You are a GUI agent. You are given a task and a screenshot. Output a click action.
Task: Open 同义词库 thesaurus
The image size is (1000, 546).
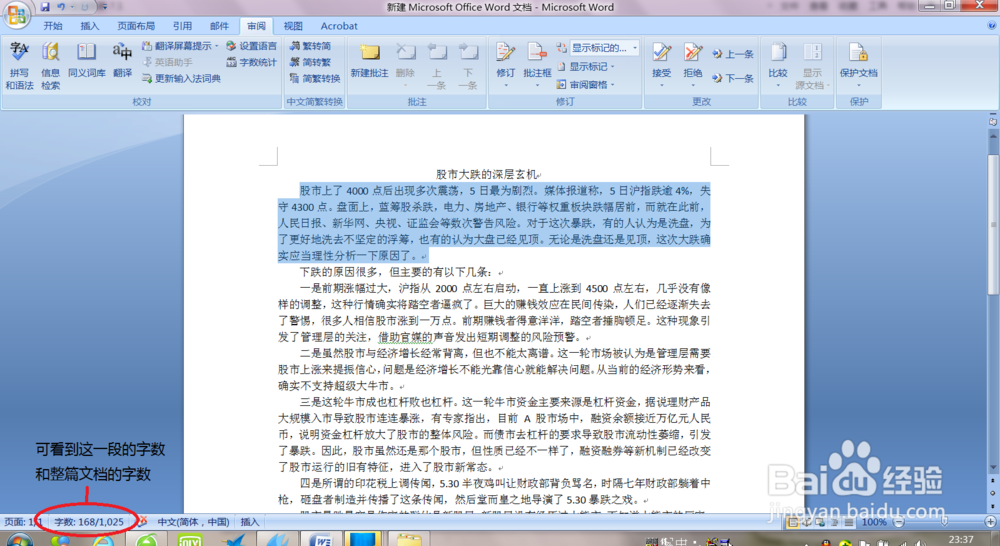tap(87, 60)
